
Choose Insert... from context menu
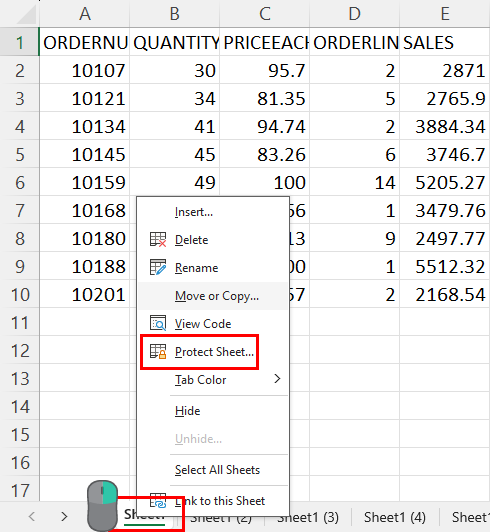(194, 212)
